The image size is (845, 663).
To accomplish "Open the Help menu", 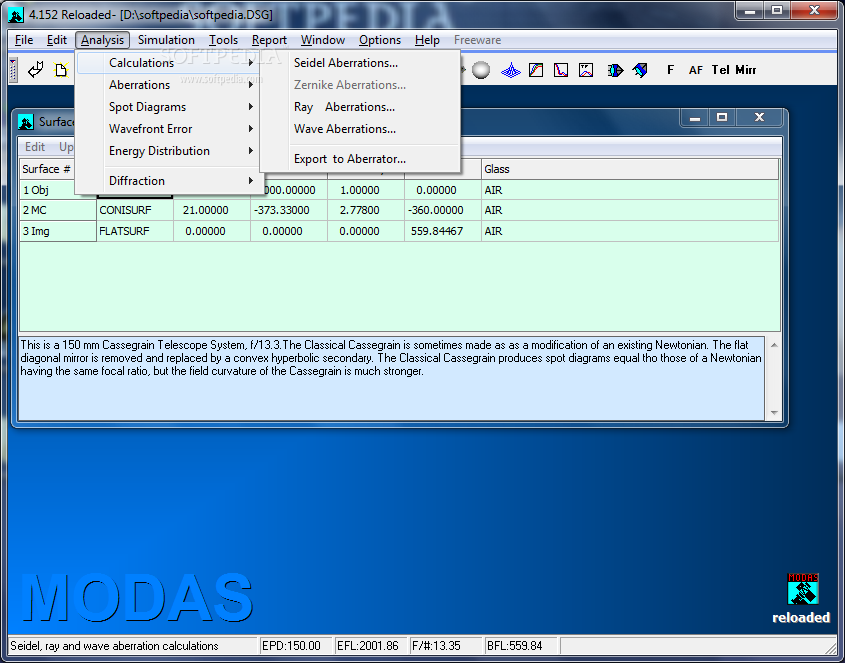I will [427, 40].
